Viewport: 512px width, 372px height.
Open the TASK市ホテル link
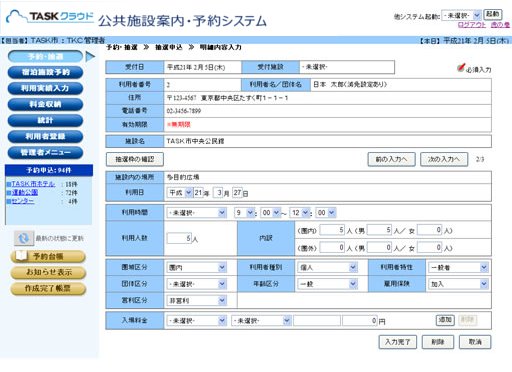pyautogui.click(x=33, y=184)
